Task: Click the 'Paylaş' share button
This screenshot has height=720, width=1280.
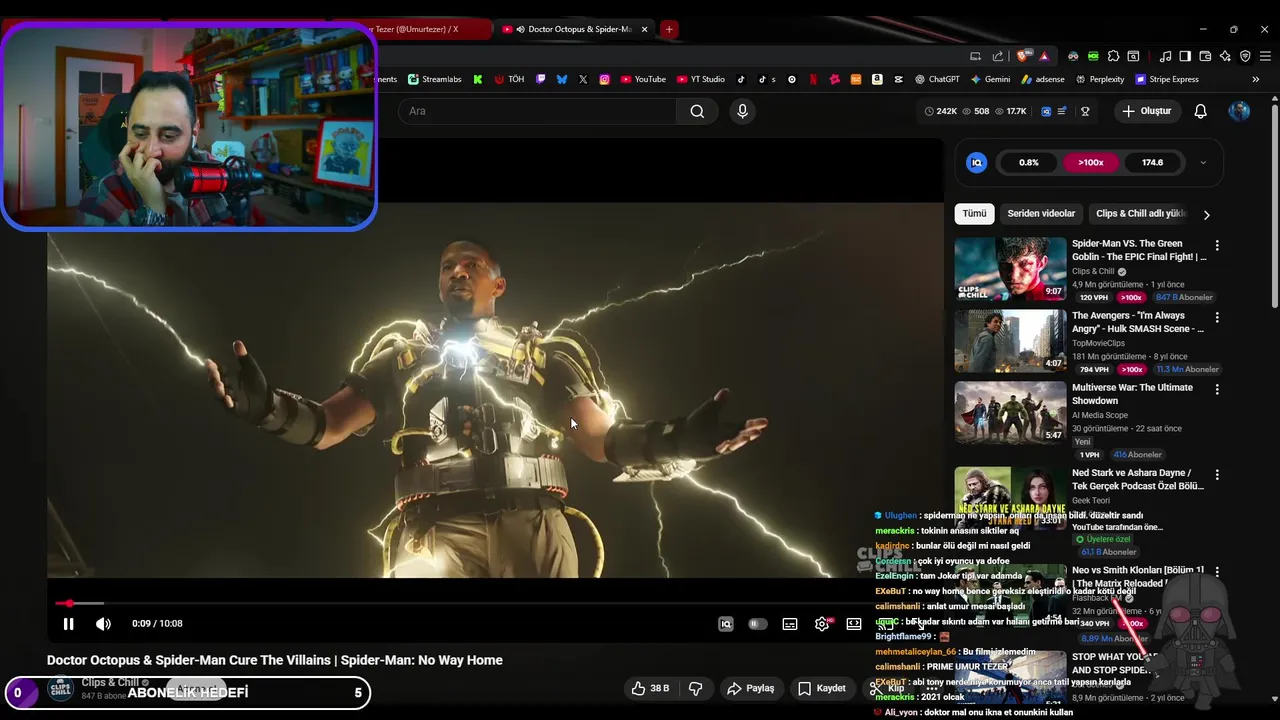Action: [x=750, y=688]
